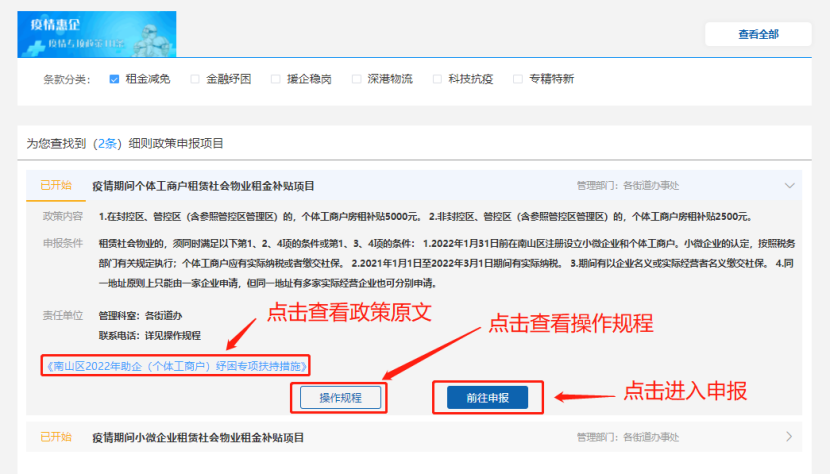Collapse the 个体工商户租金补贴项目 chevron

click(789, 185)
